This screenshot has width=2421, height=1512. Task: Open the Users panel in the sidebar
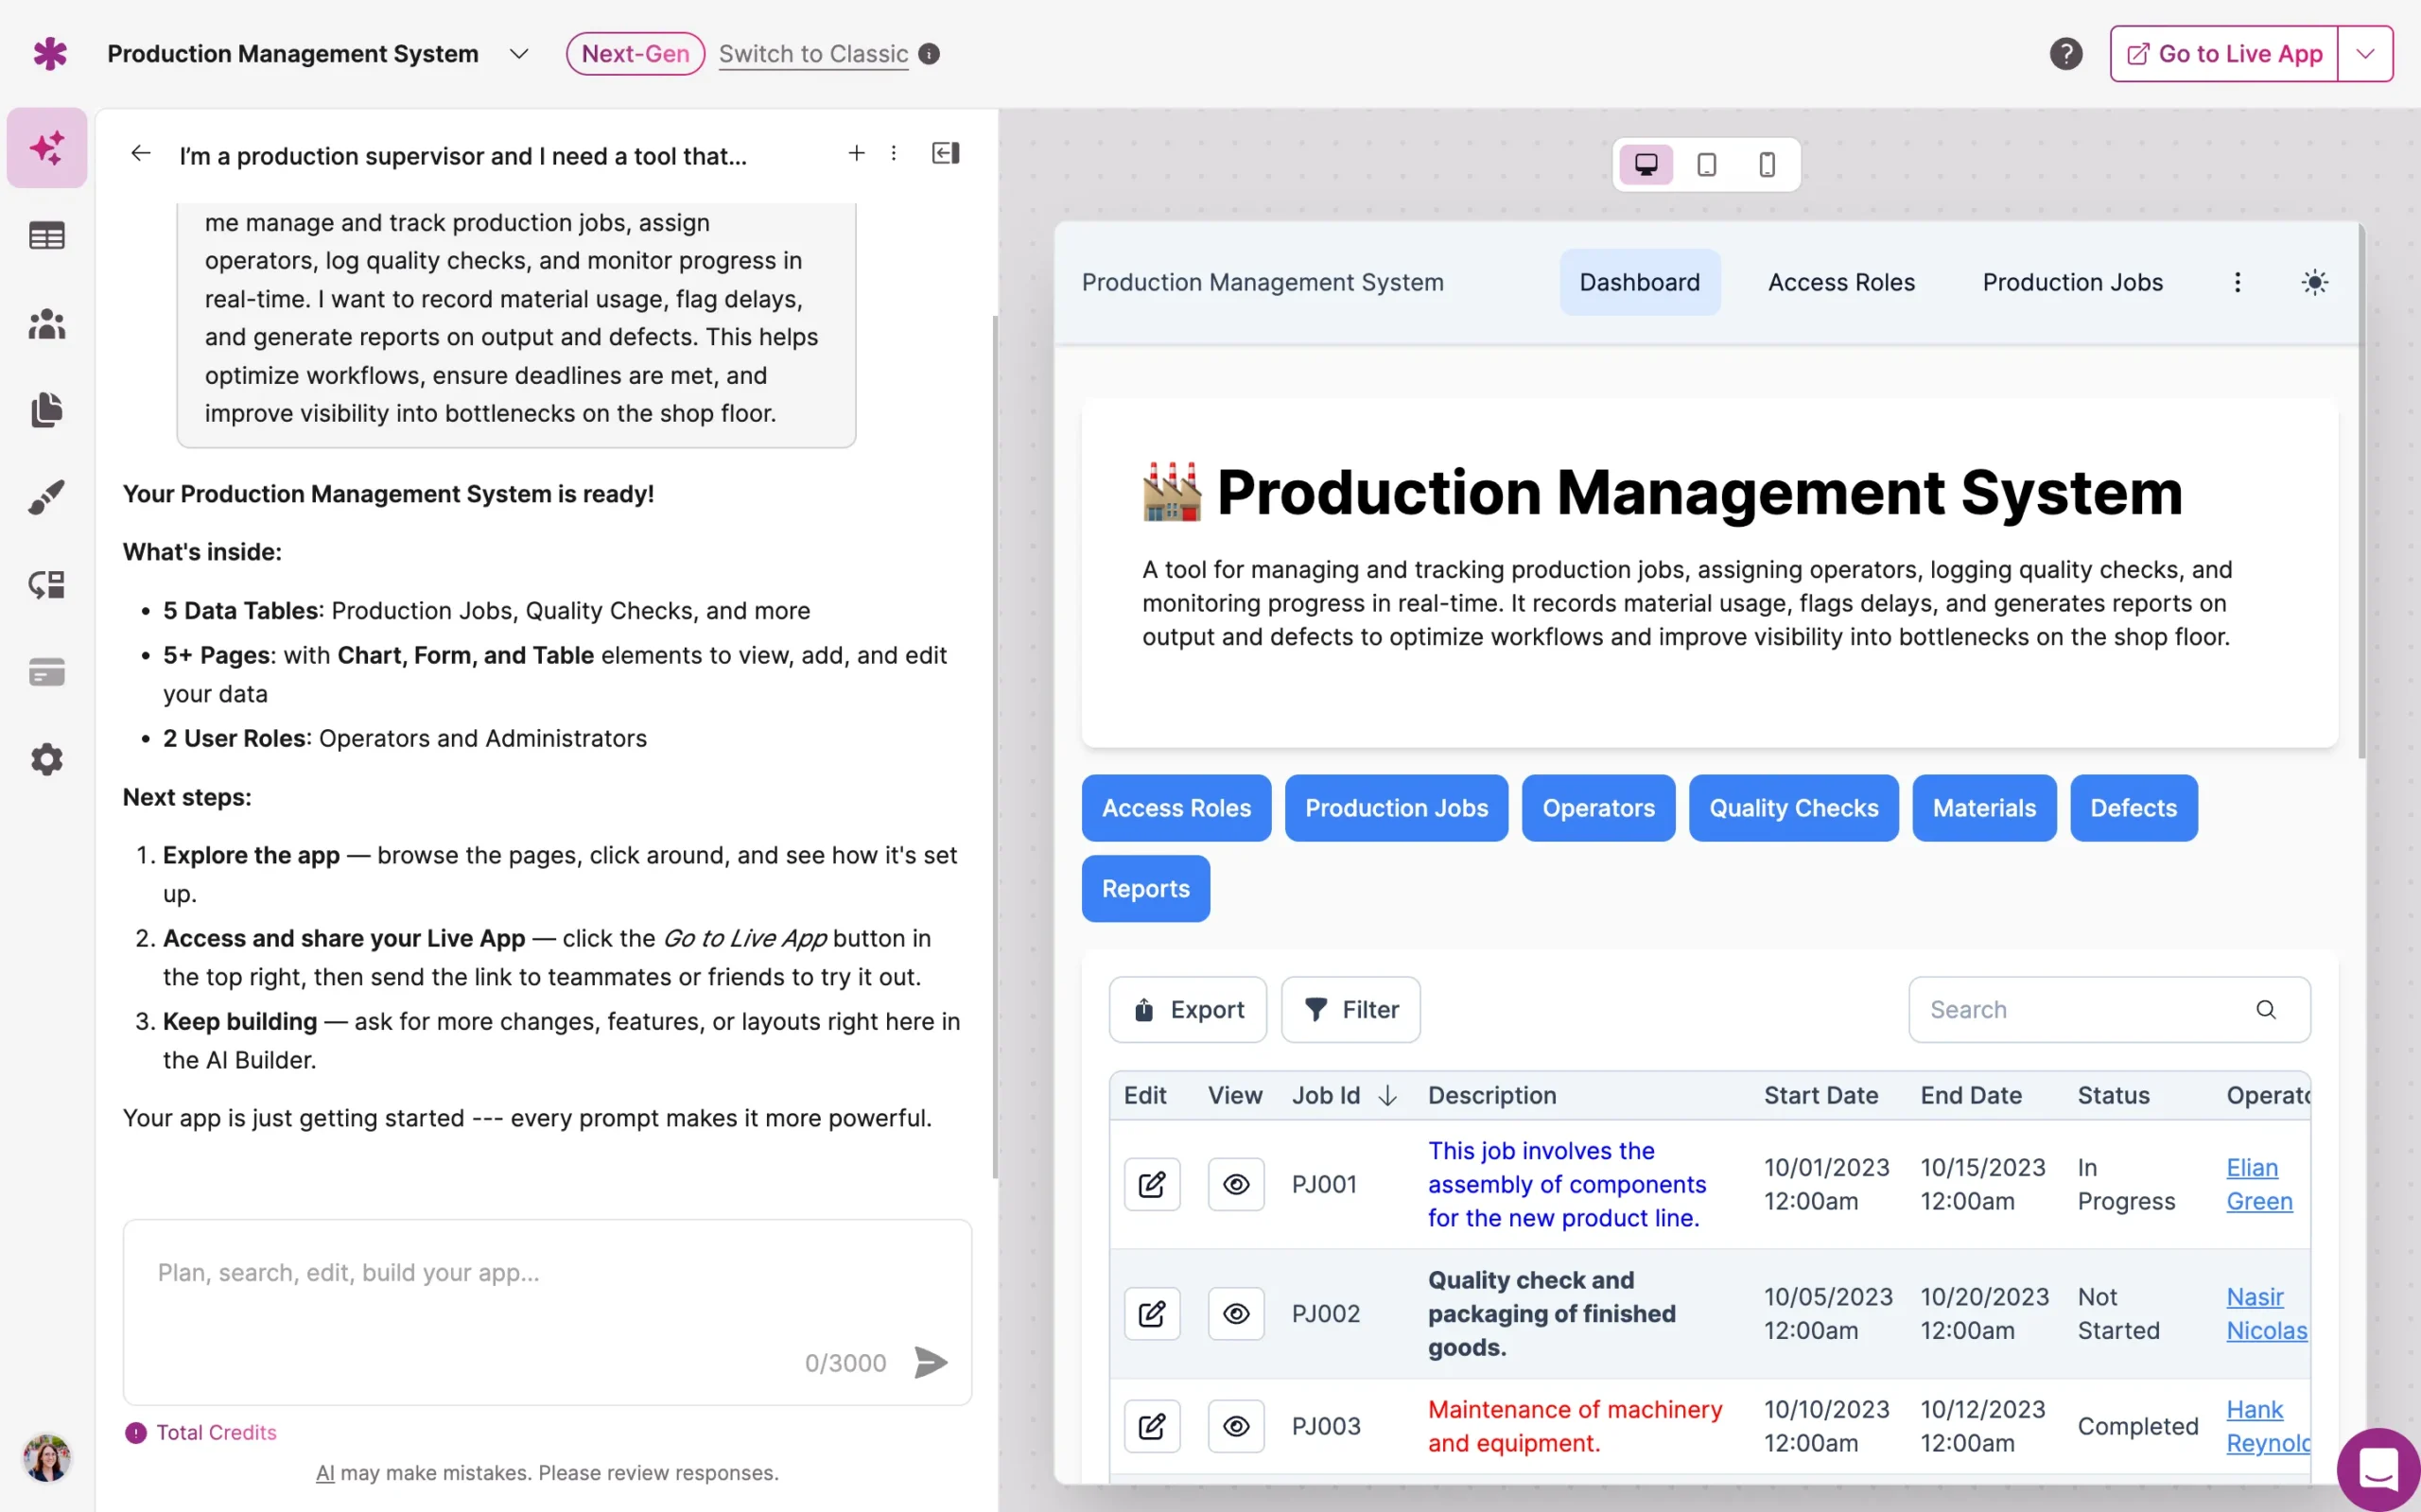pos(46,323)
